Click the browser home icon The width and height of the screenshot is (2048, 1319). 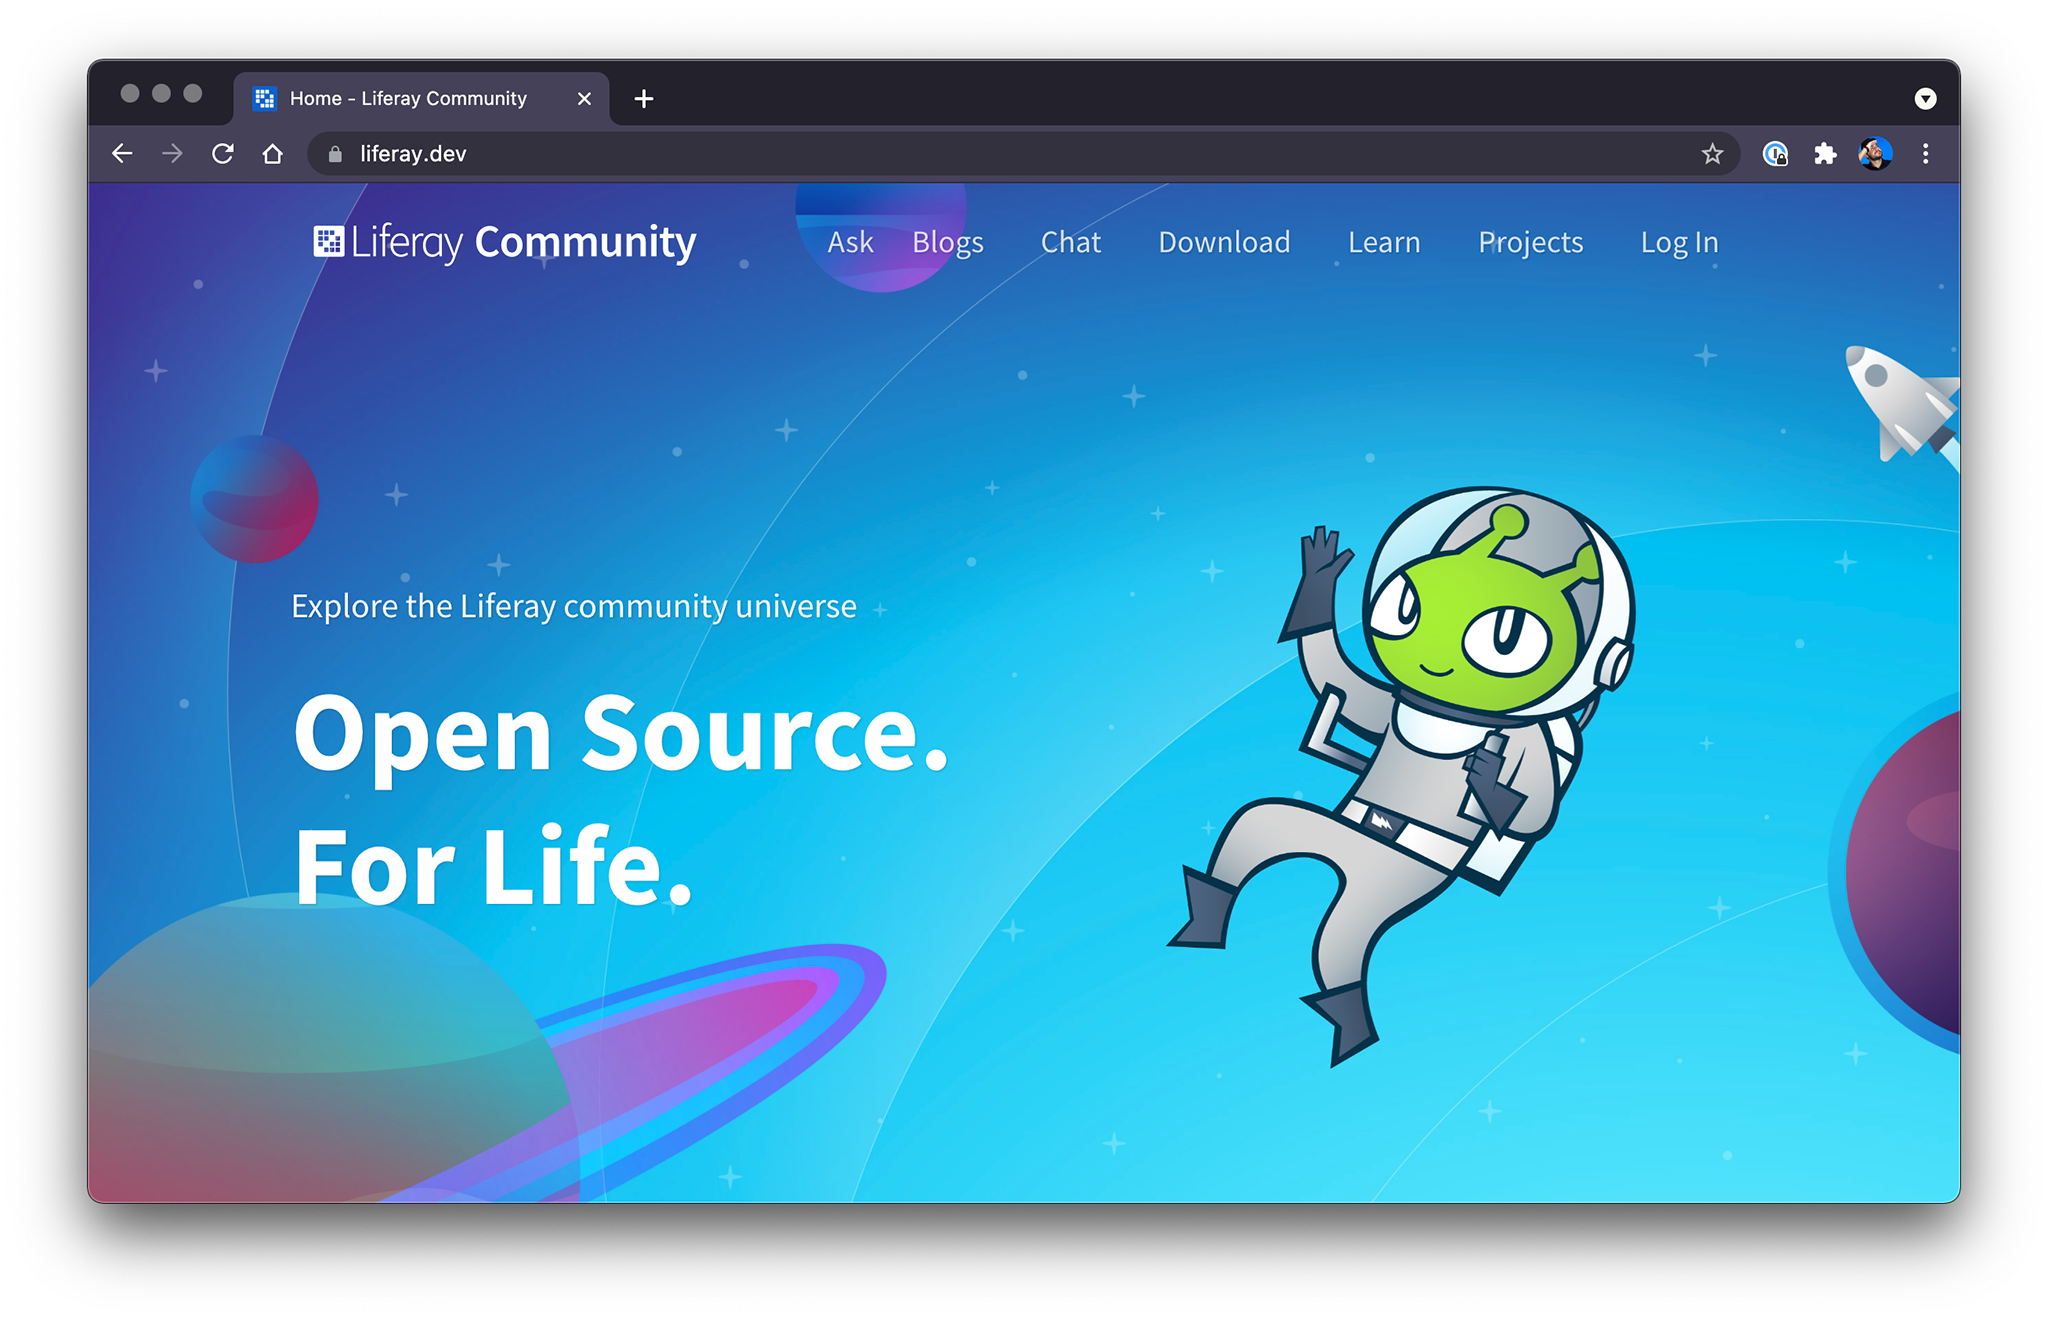coord(273,153)
